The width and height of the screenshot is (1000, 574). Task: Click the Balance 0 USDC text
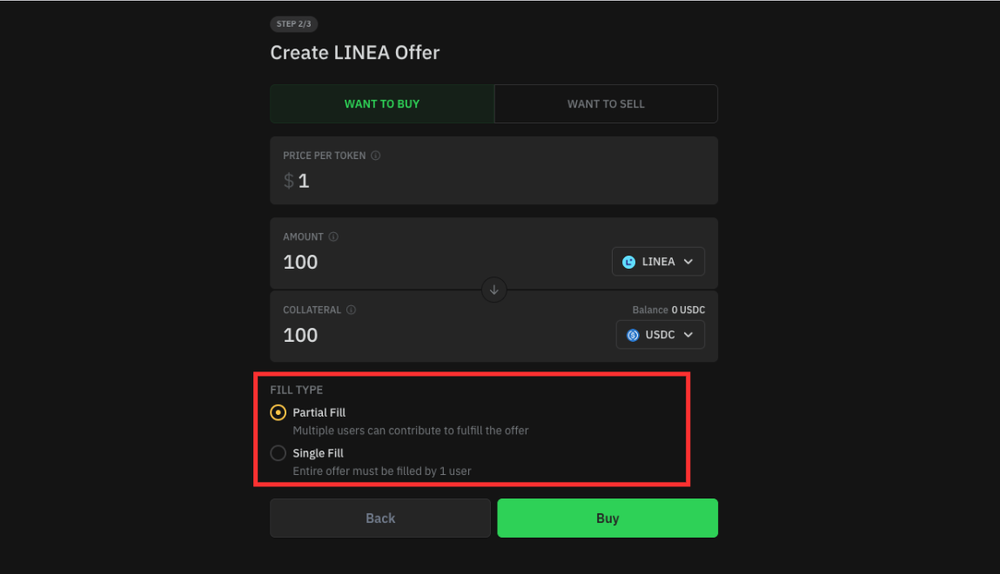[668, 310]
